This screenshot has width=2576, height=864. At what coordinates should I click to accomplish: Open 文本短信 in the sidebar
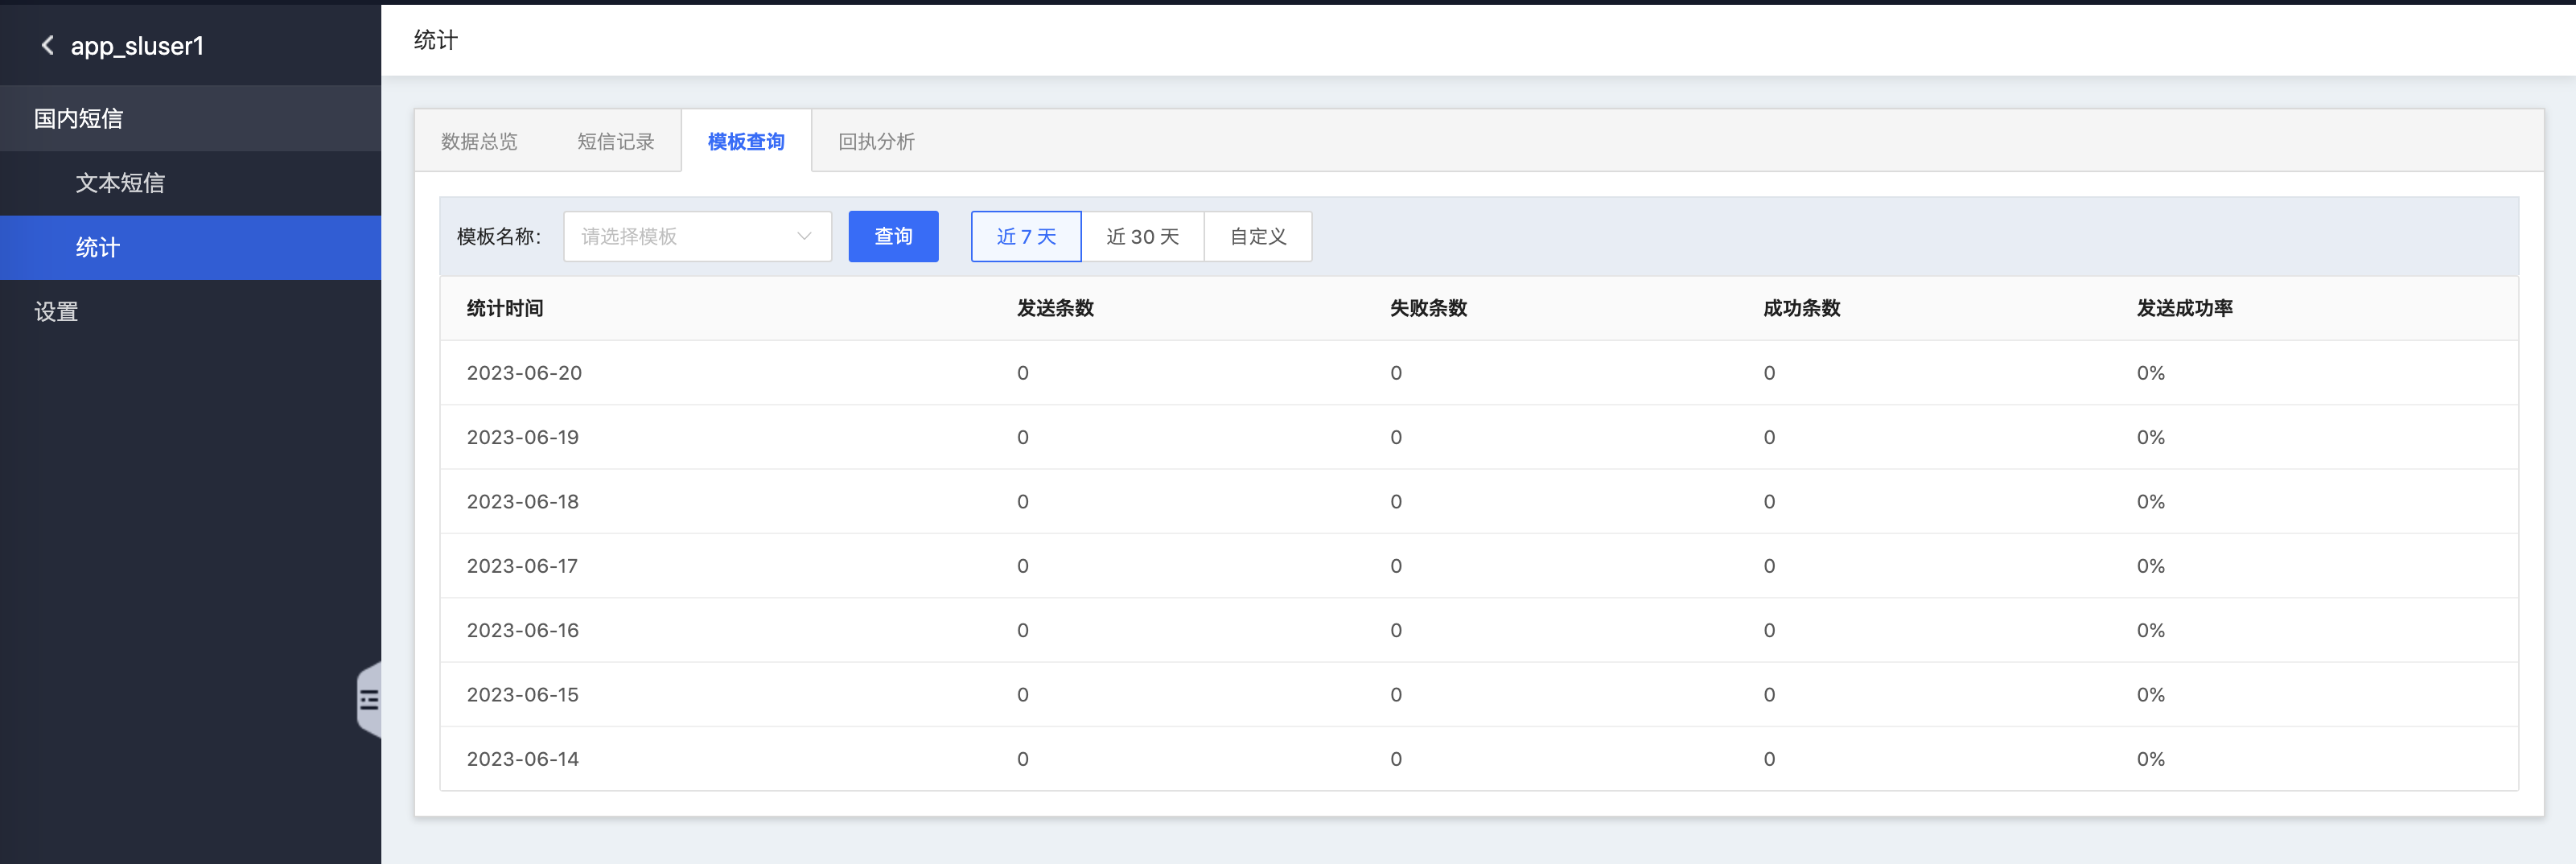(x=190, y=183)
